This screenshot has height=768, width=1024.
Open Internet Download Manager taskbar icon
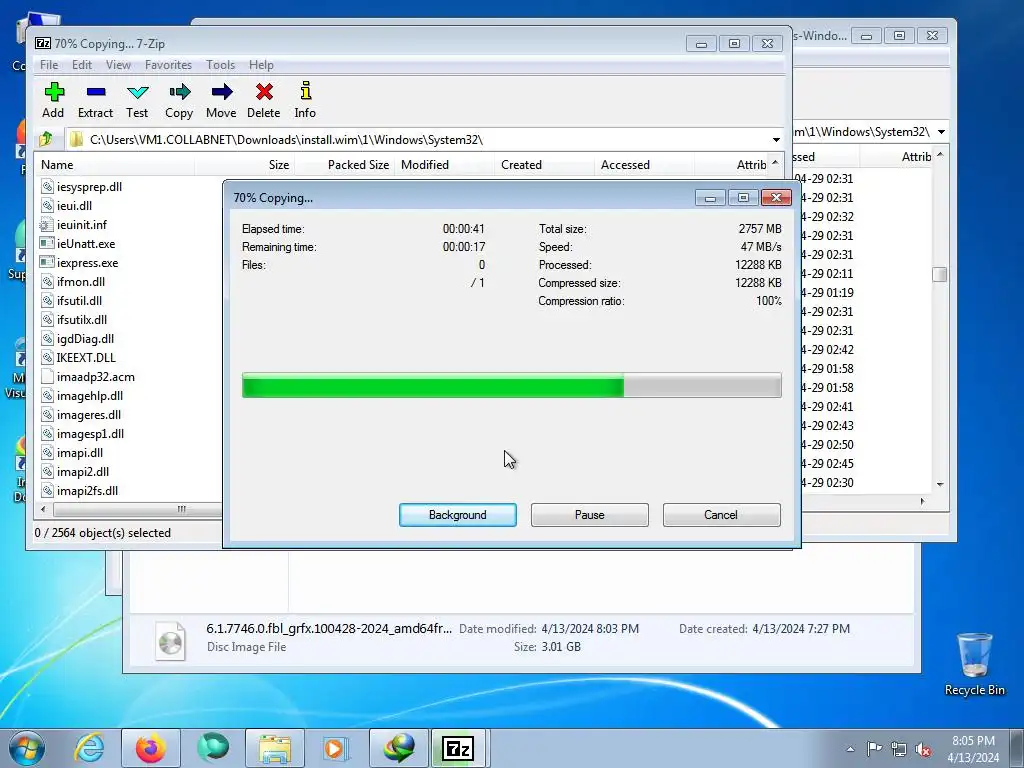[x=398, y=748]
